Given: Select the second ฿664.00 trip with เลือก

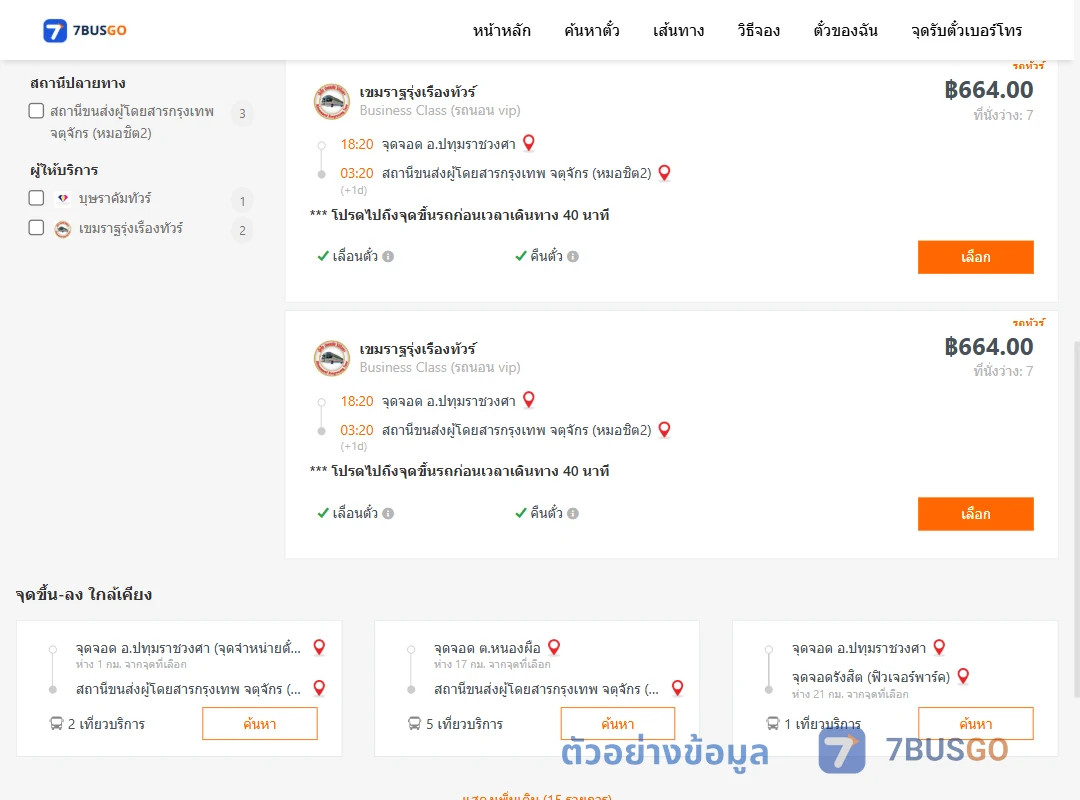Looking at the screenshot, I should click(x=975, y=514).
